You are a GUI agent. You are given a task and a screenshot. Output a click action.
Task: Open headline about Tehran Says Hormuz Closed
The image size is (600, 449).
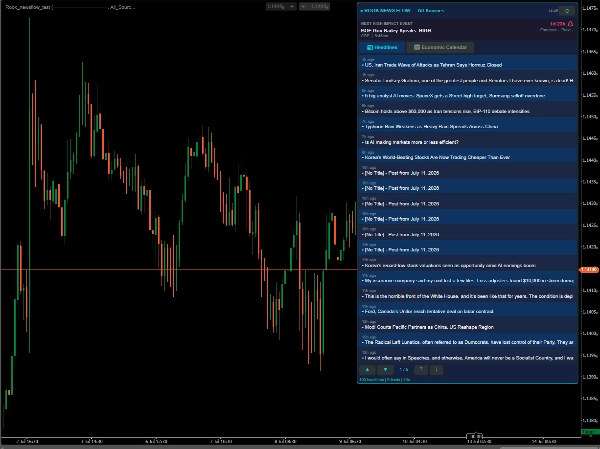[468, 63]
